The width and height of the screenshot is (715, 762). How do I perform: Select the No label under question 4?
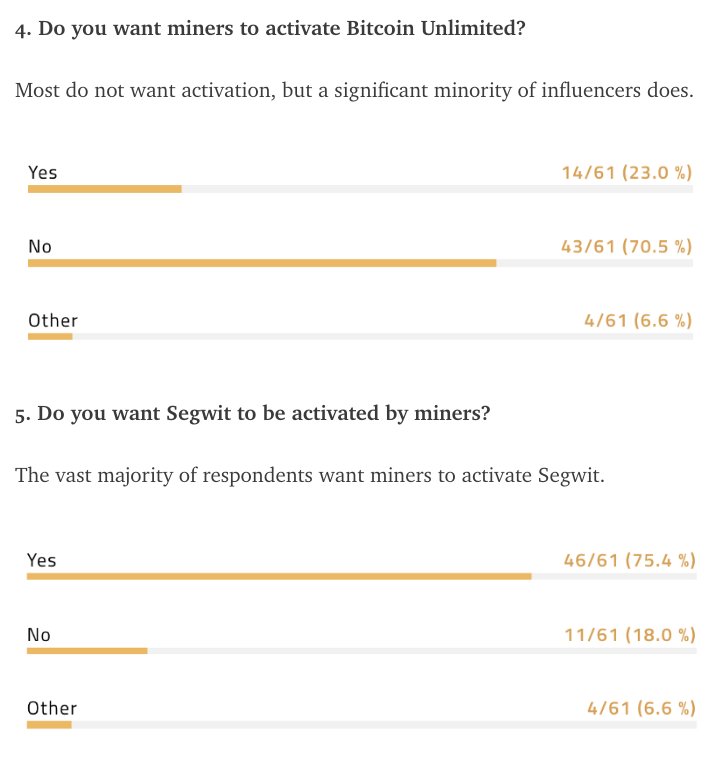pyautogui.click(x=40, y=246)
